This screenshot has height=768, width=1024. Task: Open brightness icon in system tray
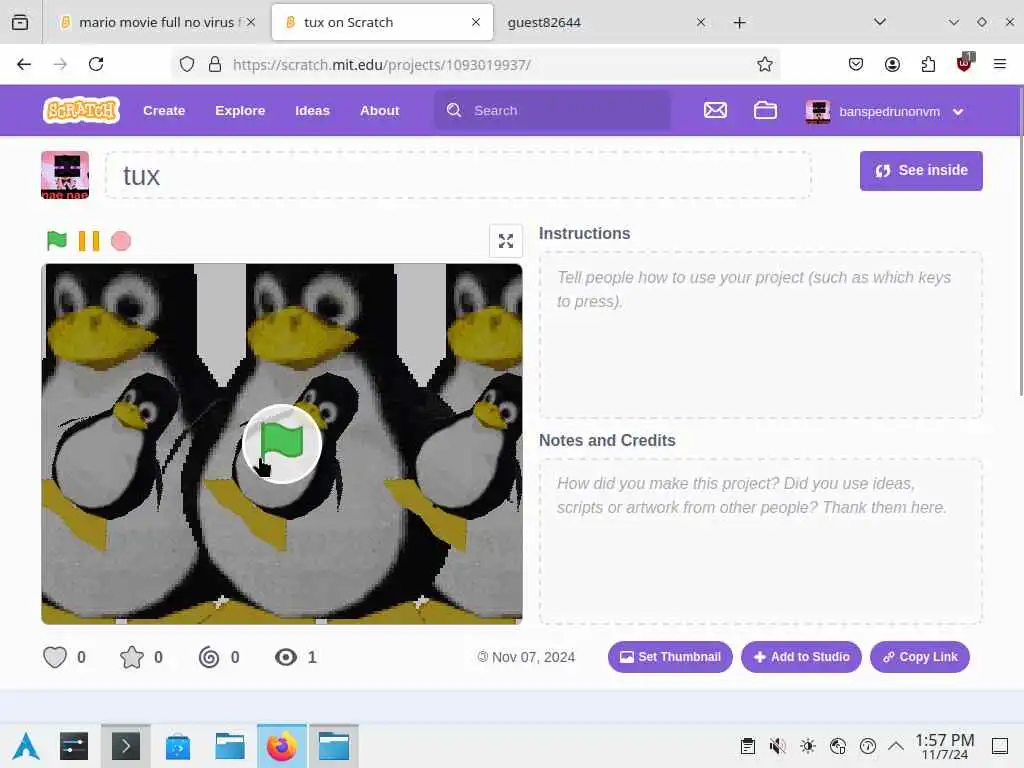[x=808, y=746]
